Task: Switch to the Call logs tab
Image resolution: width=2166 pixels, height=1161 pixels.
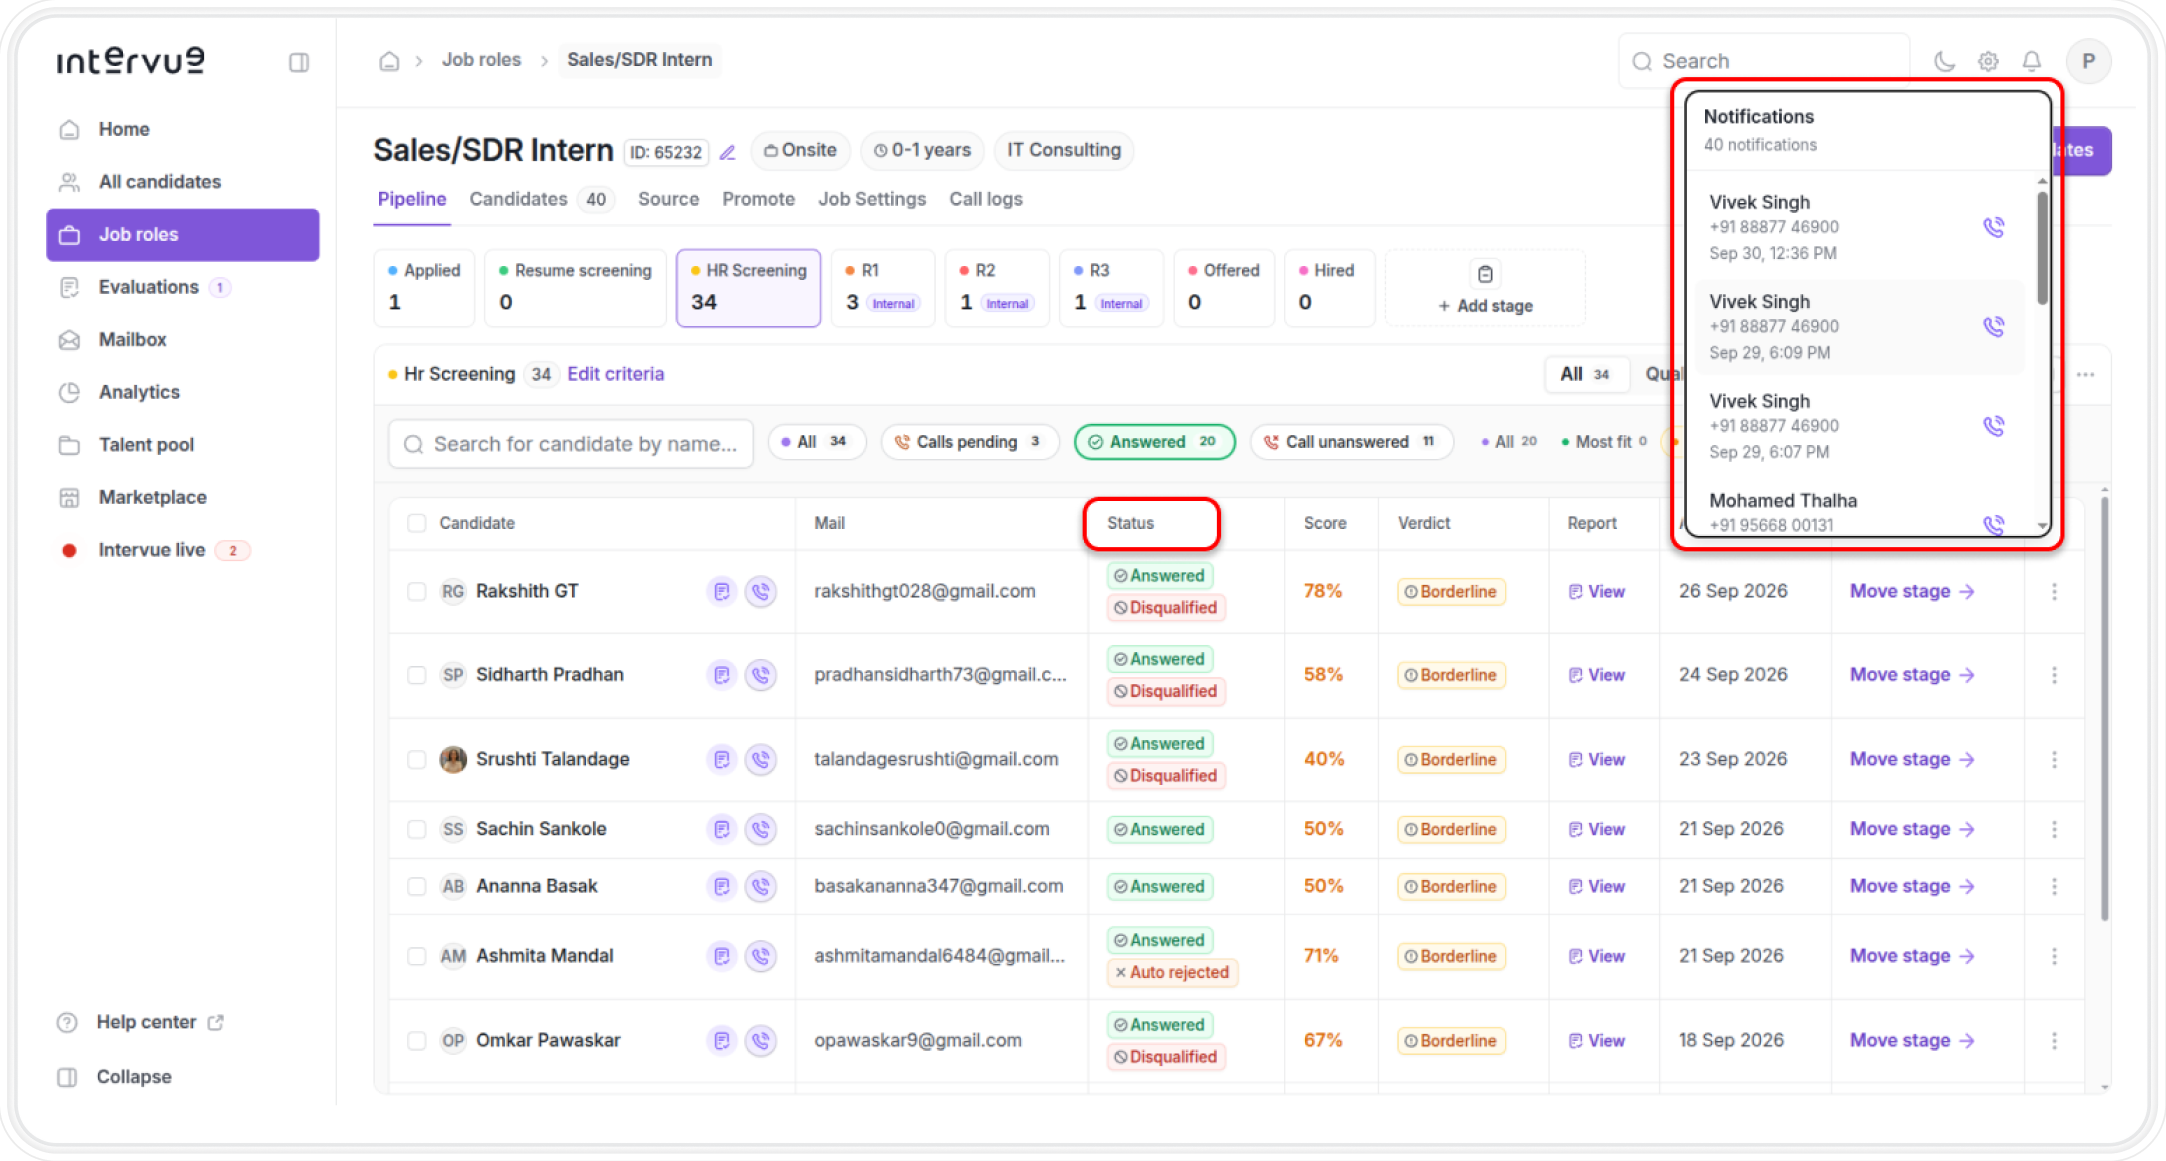Action: [986, 199]
